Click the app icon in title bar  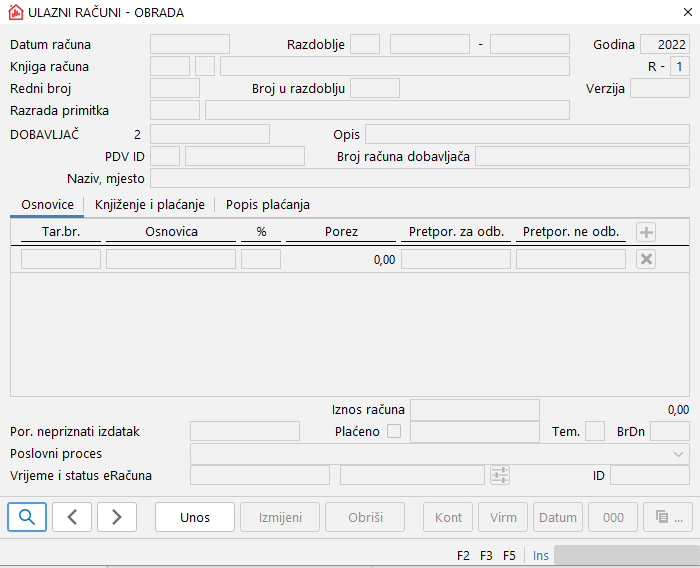pyautogui.click(x=14, y=13)
